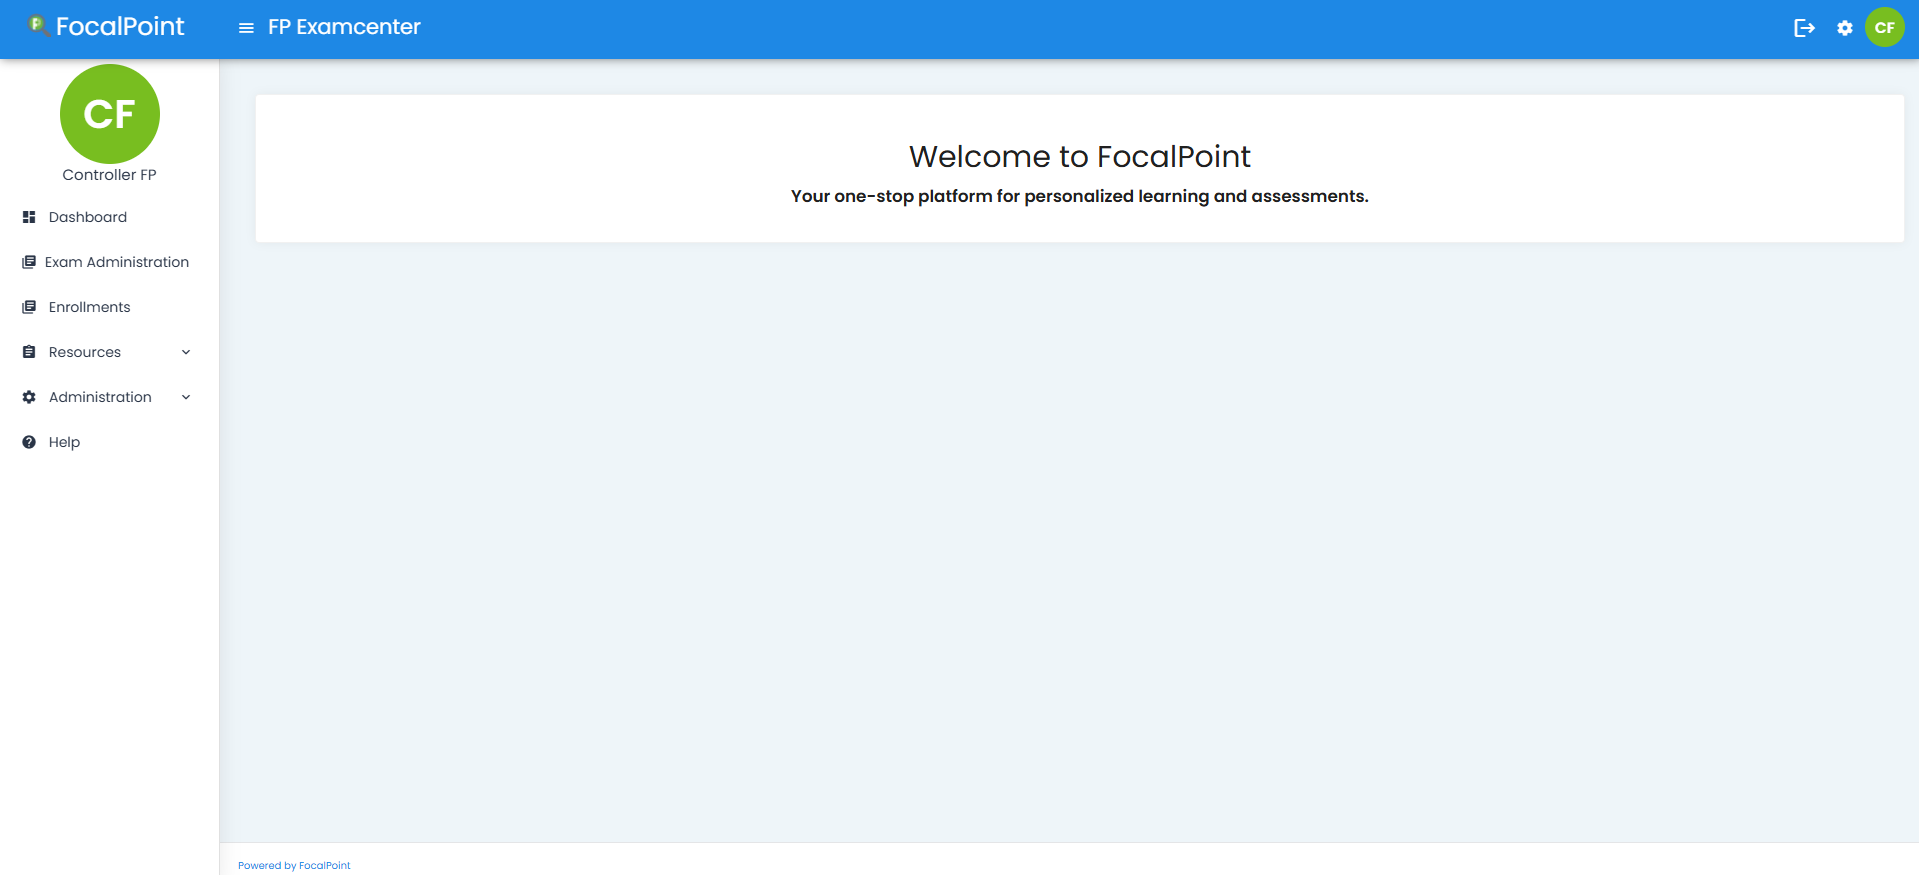Click the logout icon in the header

(1804, 28)
